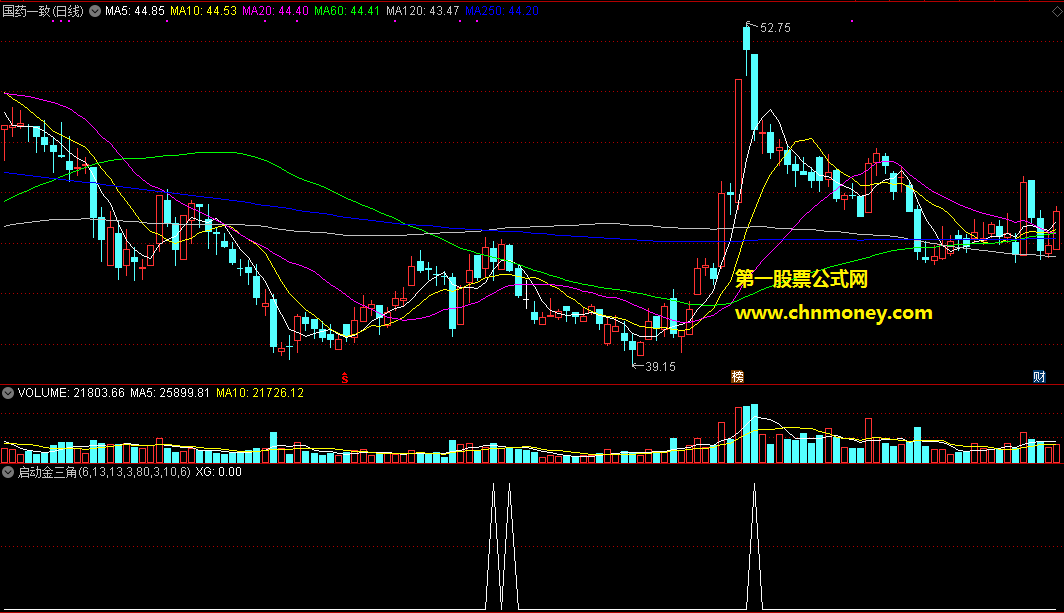Click the XG: 0.00 value

click(218, 472)
